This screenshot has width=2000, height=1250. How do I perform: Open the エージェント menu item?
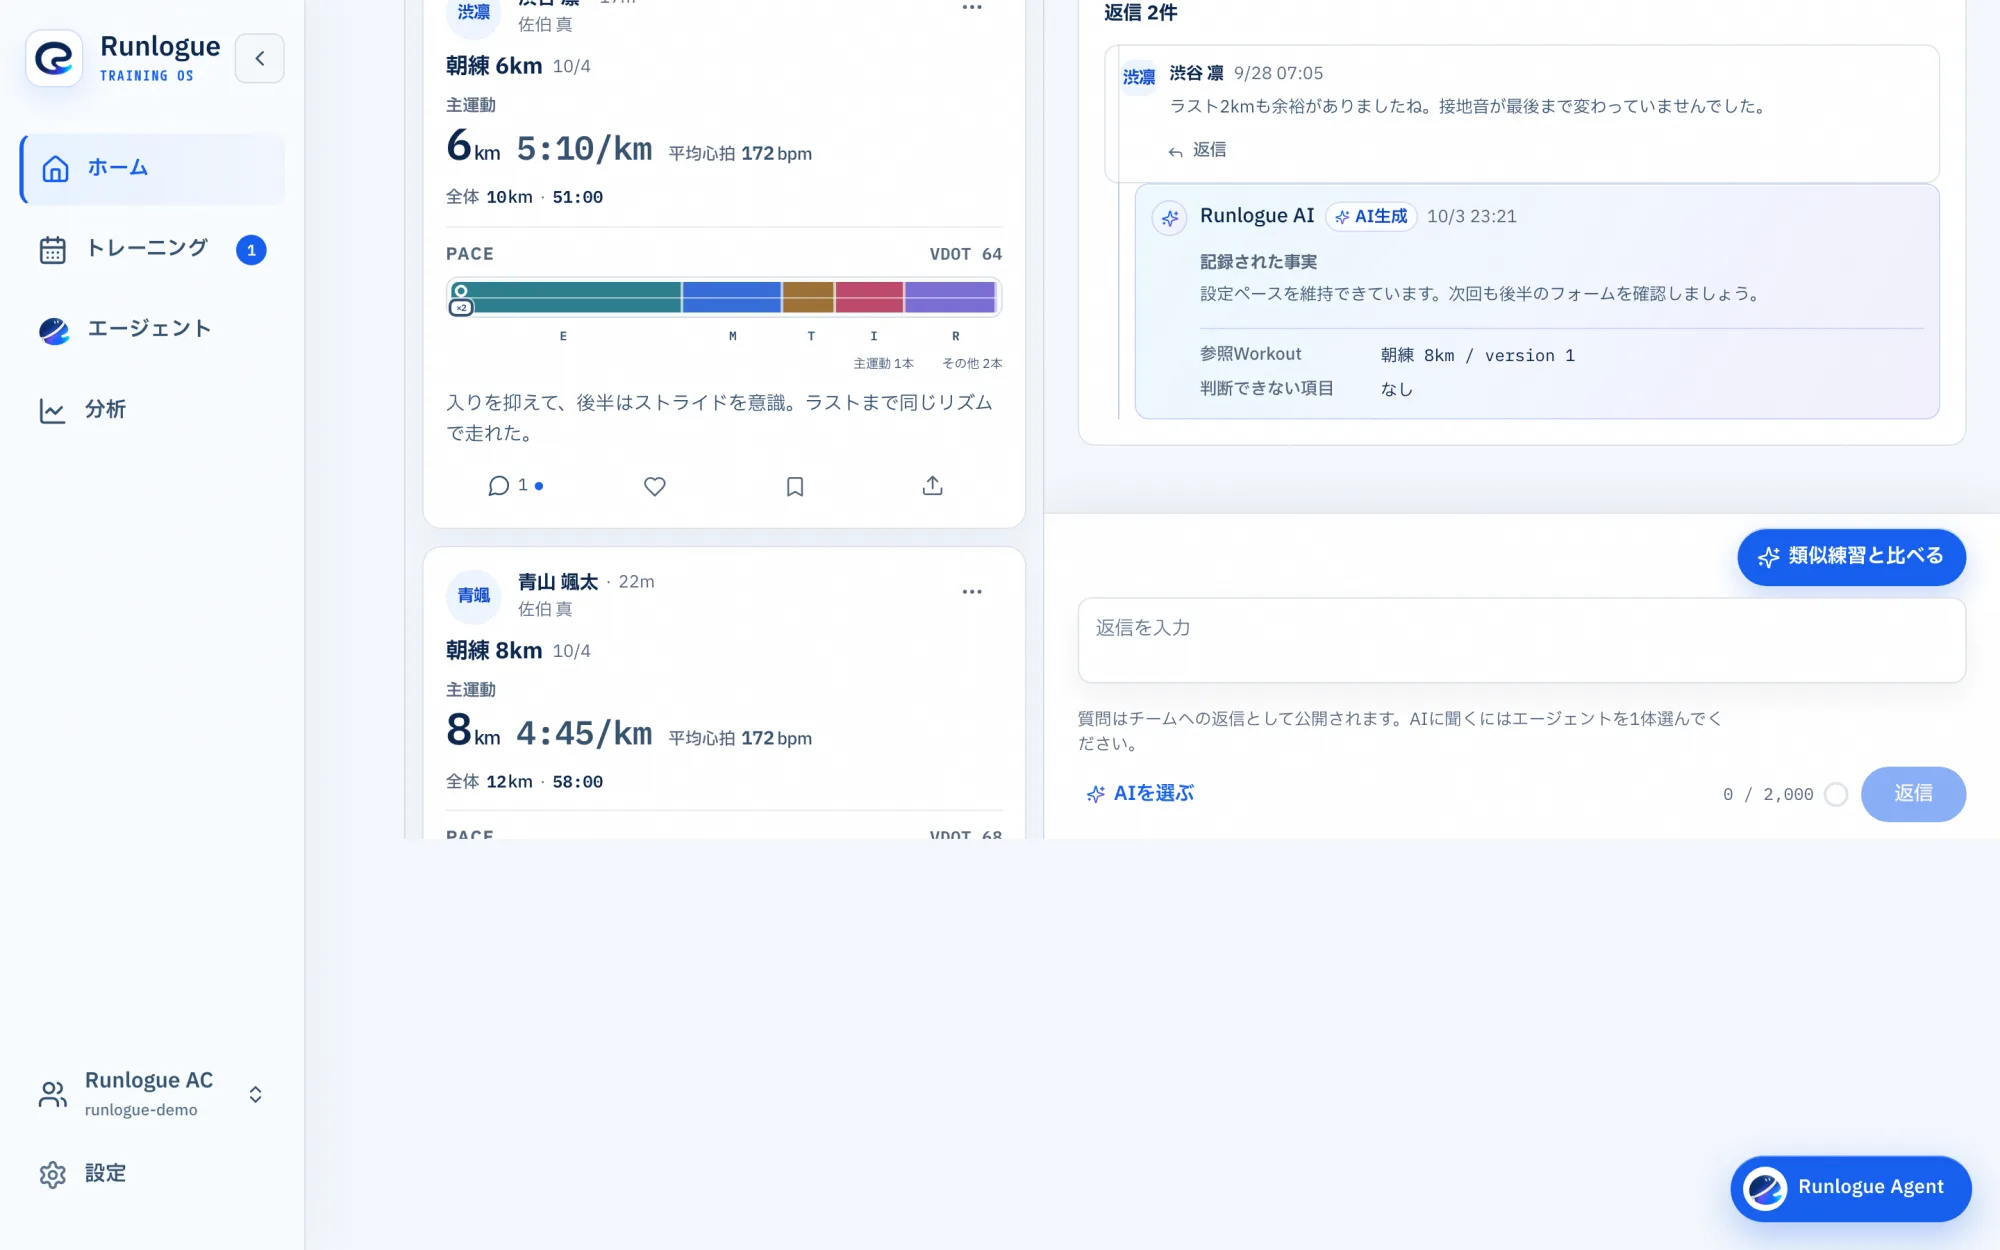click(x=153, y=329)
